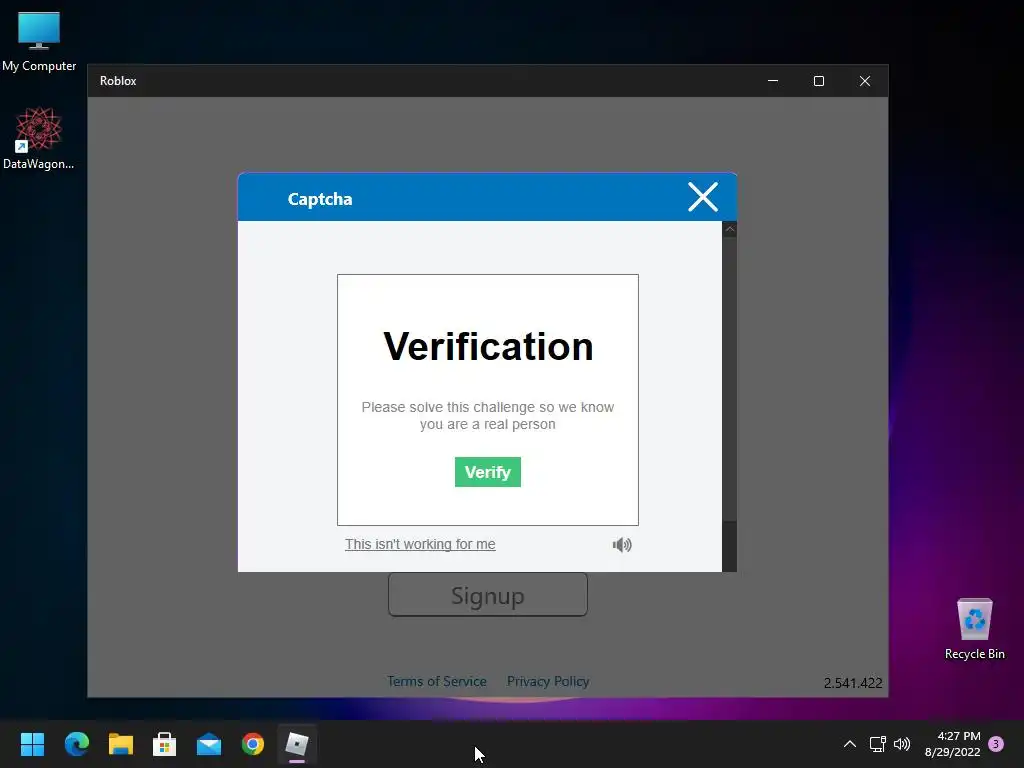Viewport: 1024px width, 768px height.
Task: Open the audio challenge speaker icon
Action: (622, 545)
